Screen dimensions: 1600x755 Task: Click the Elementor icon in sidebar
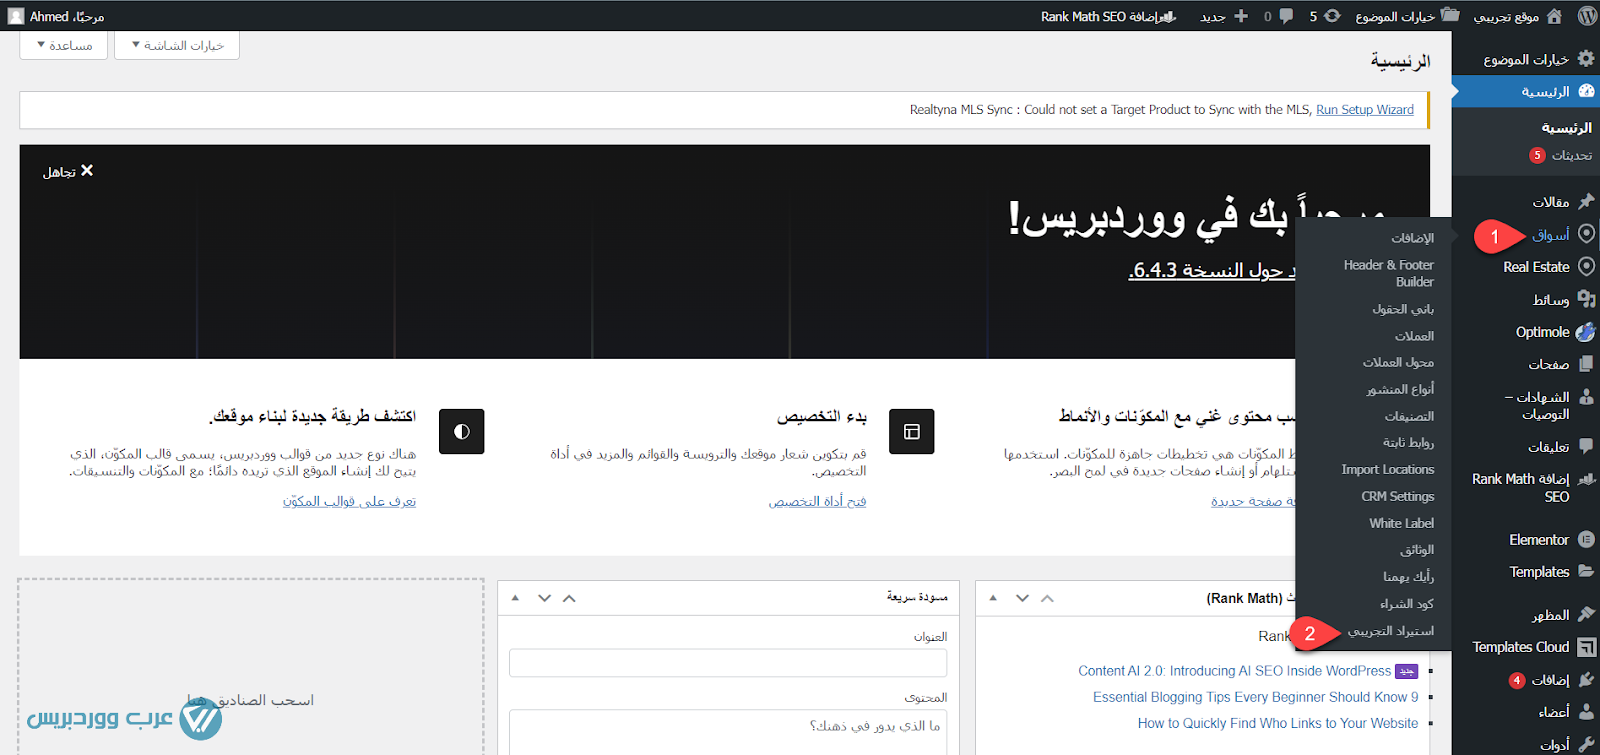click(x=1586, y=540)
